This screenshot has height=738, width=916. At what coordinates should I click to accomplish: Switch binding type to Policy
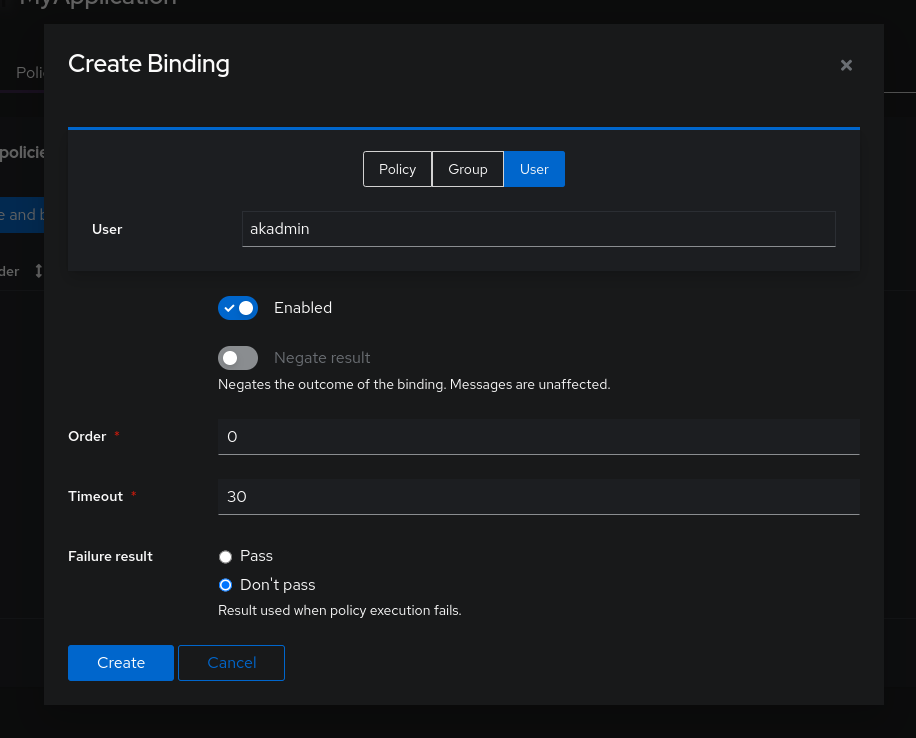pyautogui.click(x=397, y=169)
